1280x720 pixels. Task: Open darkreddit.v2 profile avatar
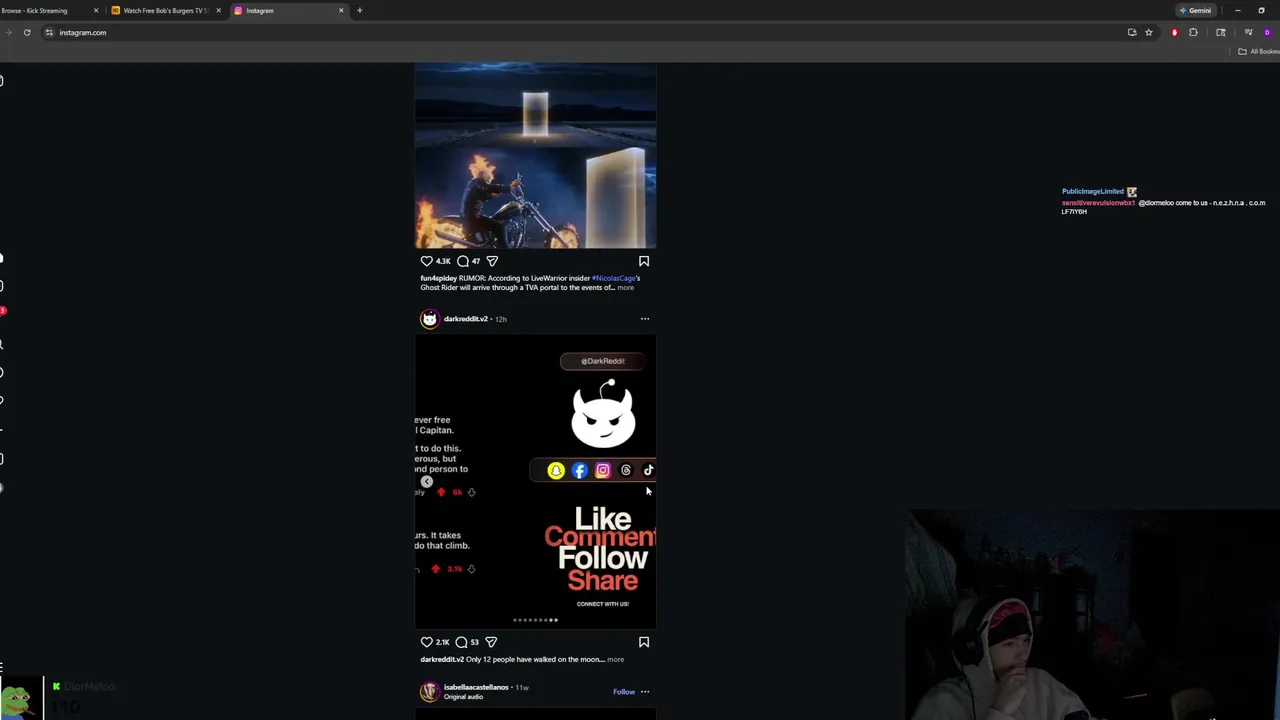(x=429, y=319)
